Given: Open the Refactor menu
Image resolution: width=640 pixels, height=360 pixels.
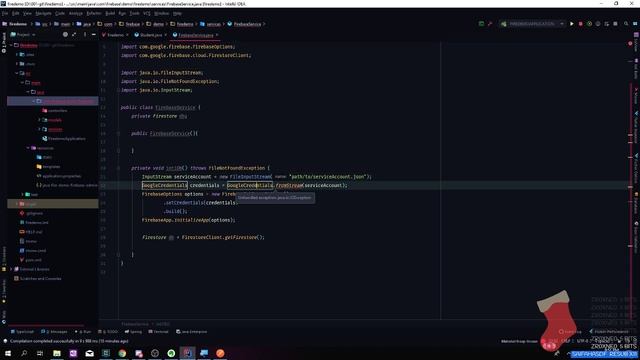Looking at the screenshot, I should [x=94, y=13].
